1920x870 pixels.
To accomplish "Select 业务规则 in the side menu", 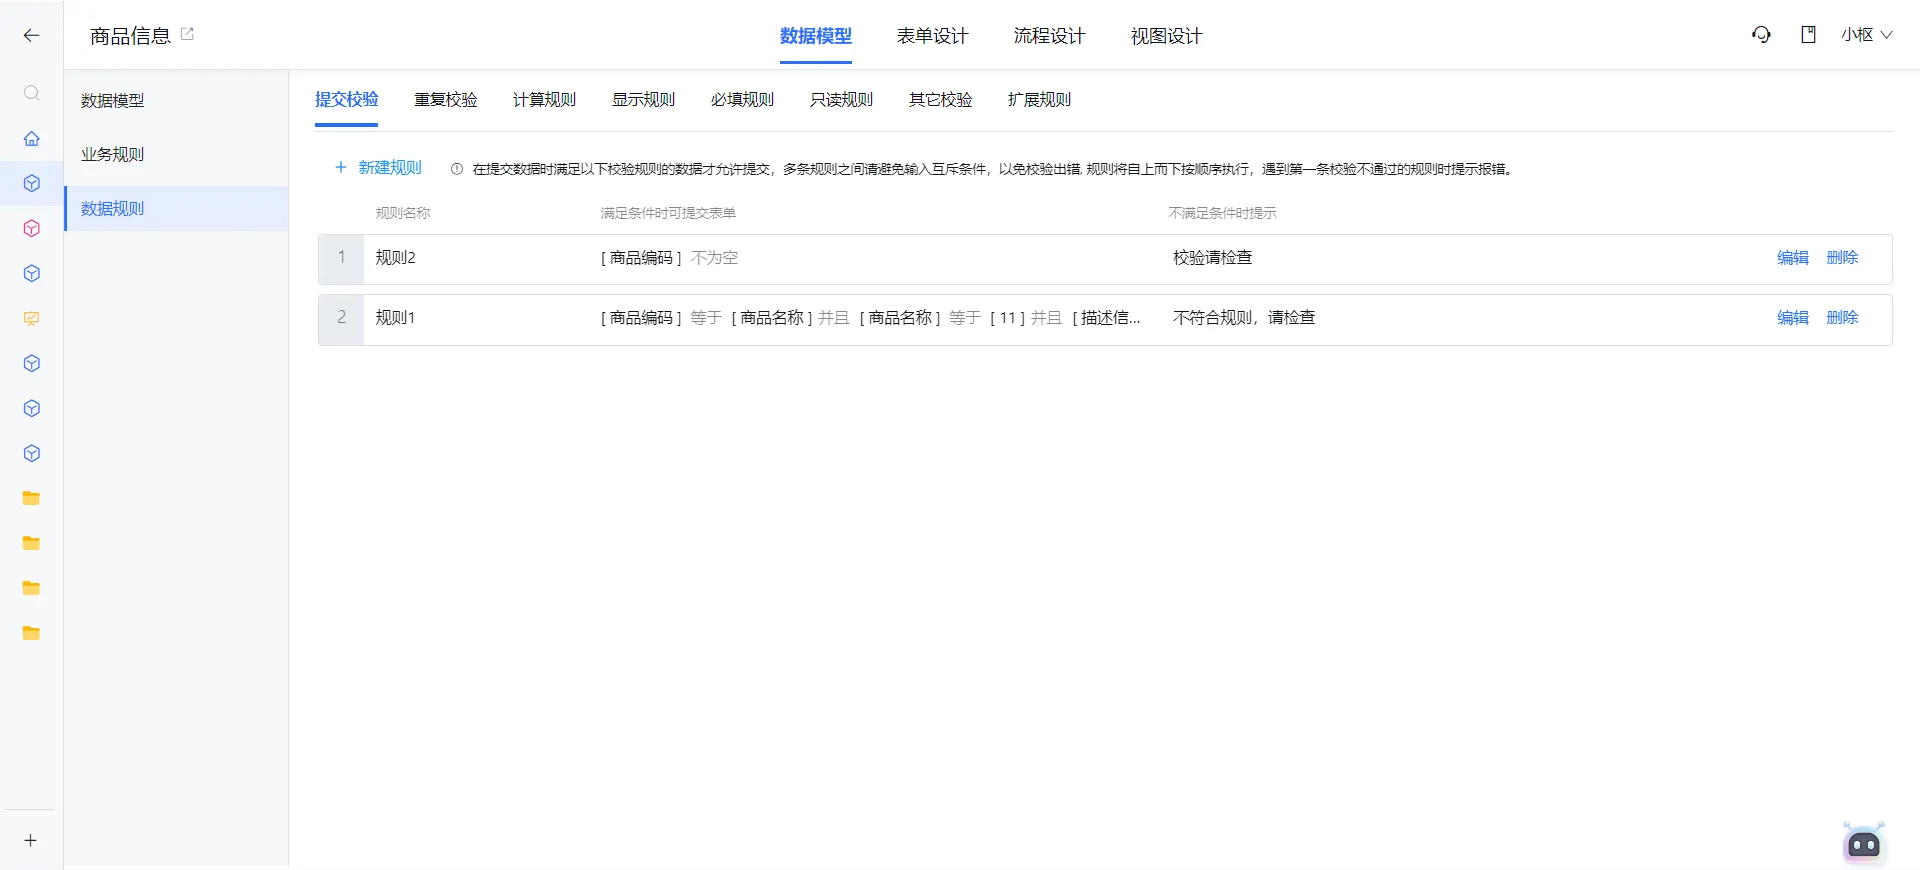I will [176, 154].
